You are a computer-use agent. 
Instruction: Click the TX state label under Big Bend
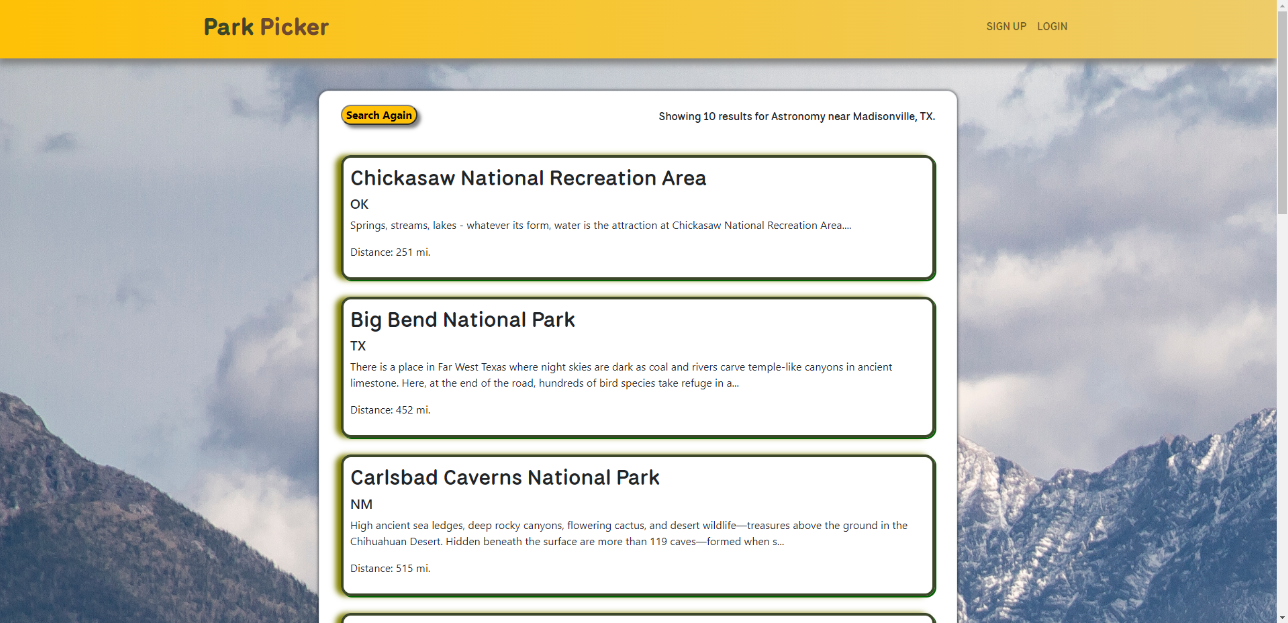[358, 346]
